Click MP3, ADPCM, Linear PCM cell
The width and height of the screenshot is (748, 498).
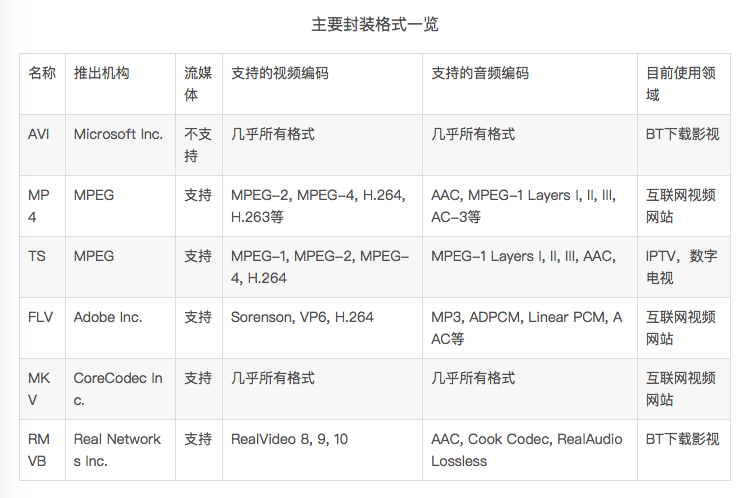(530, 328)
